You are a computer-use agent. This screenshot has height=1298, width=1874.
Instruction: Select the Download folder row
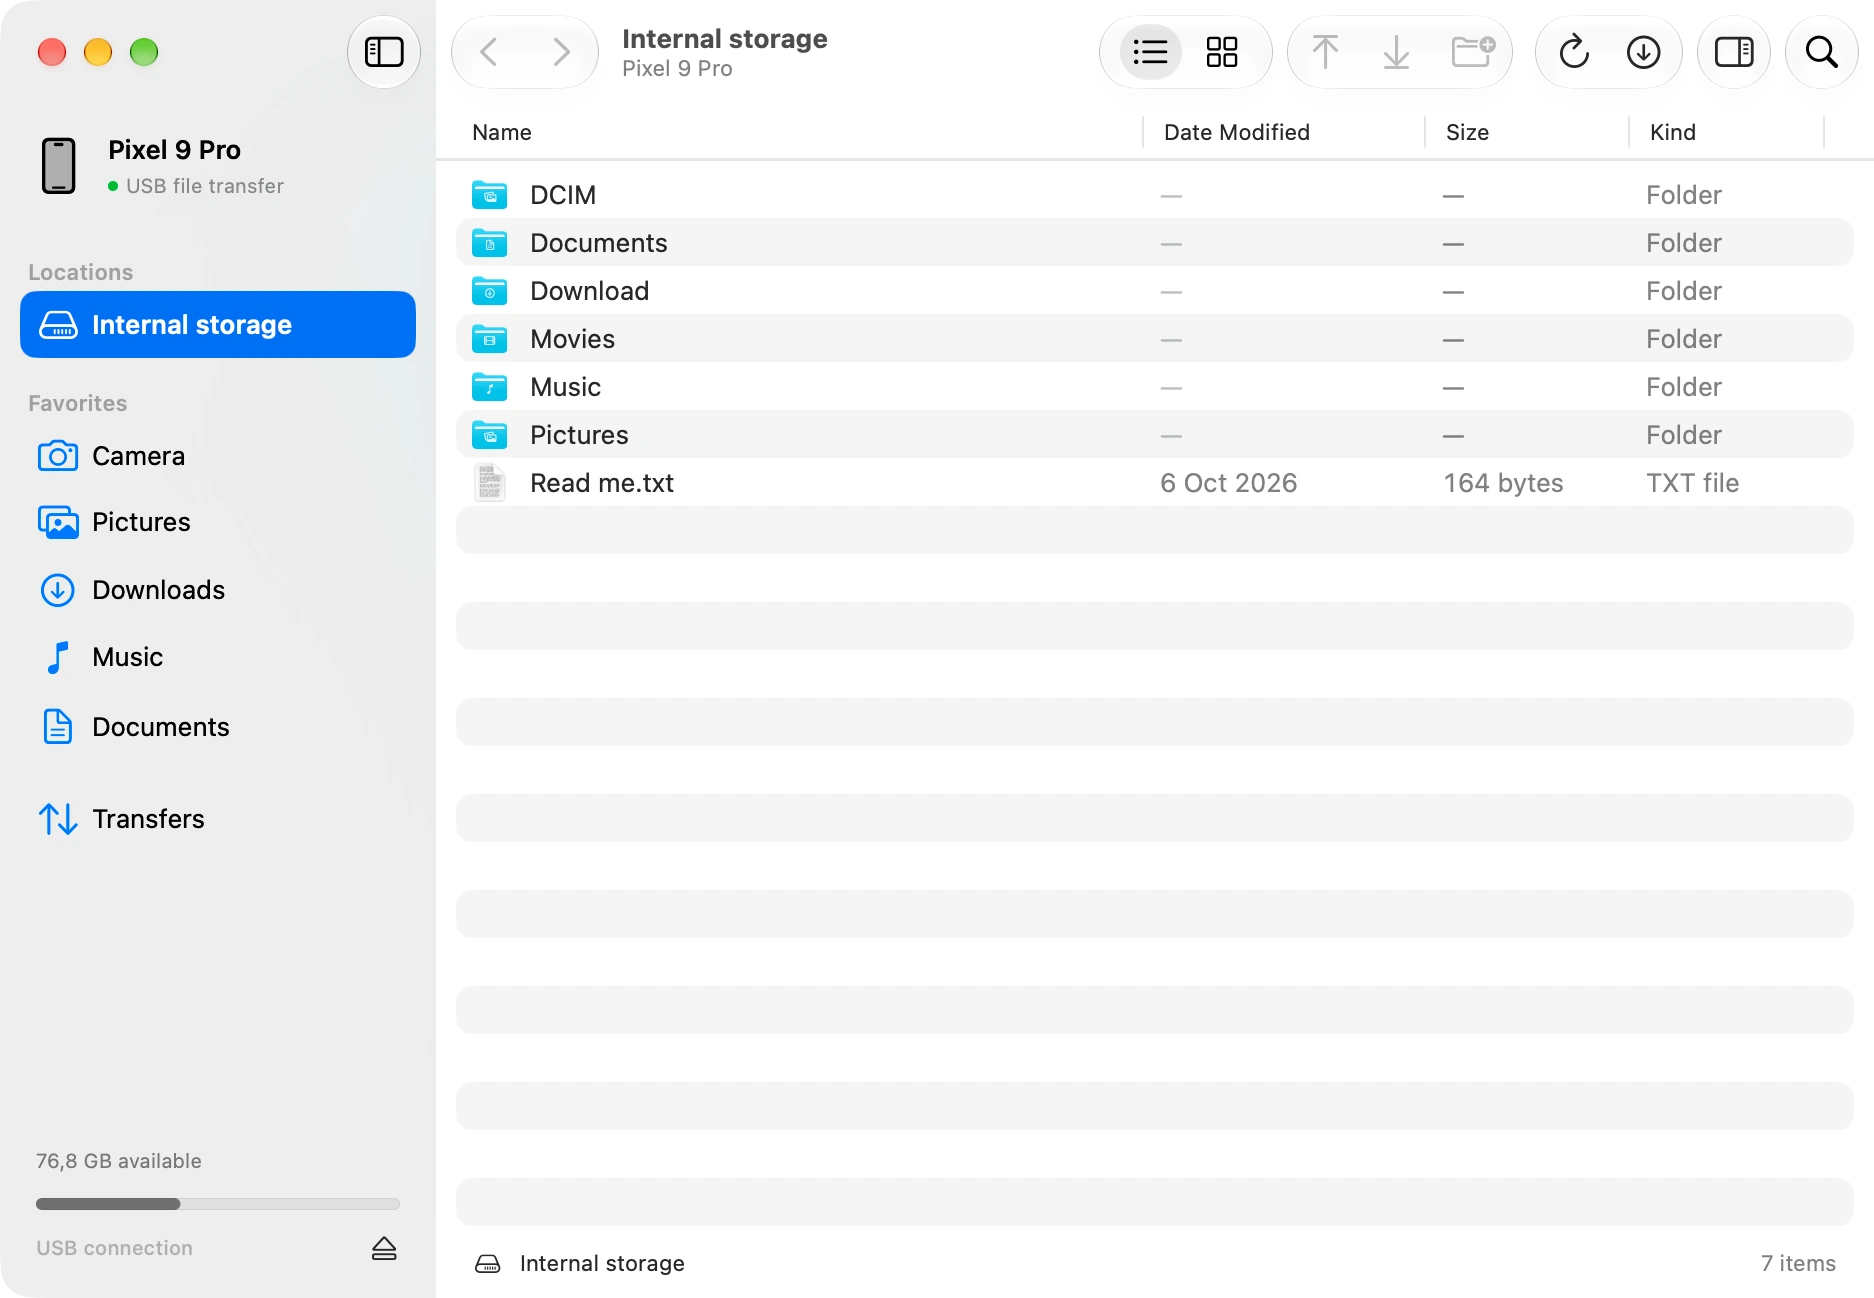1154,291
